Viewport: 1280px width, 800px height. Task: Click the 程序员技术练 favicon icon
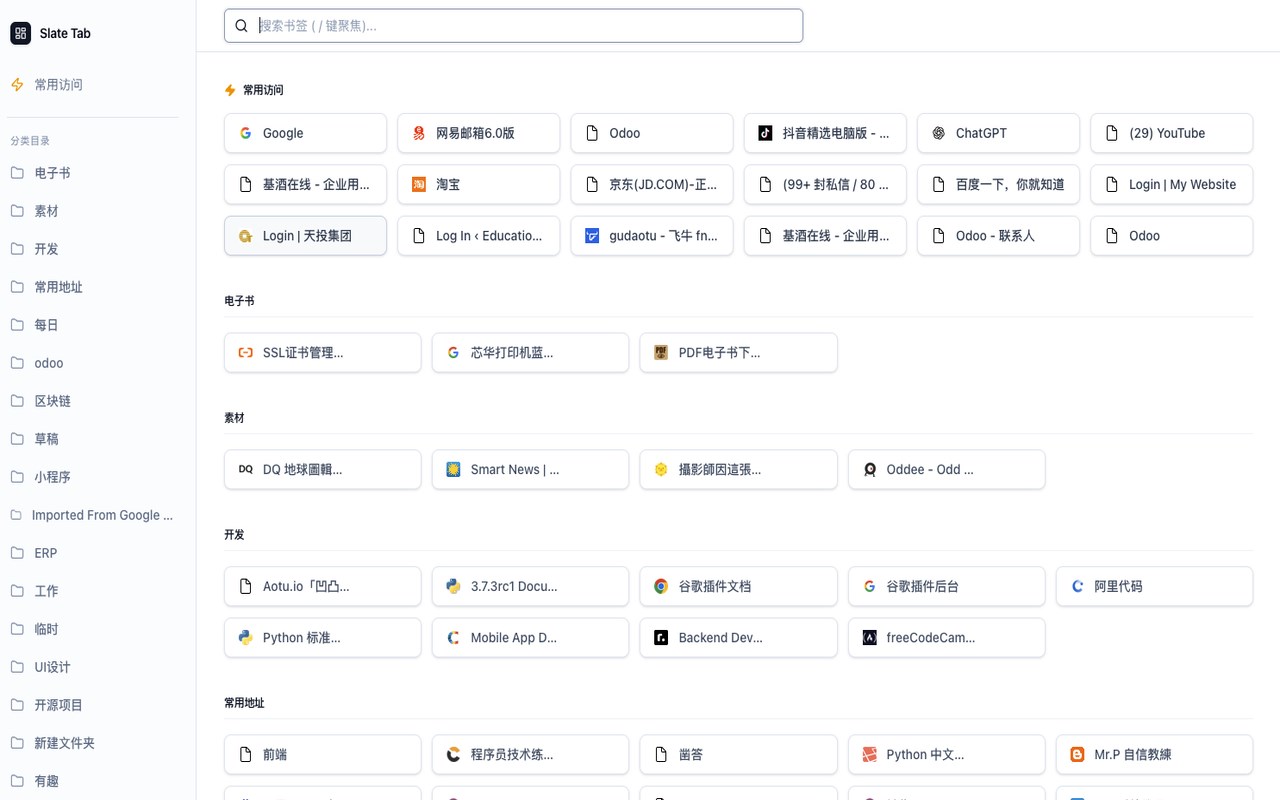pyautogui.click(x=453, y=755)
